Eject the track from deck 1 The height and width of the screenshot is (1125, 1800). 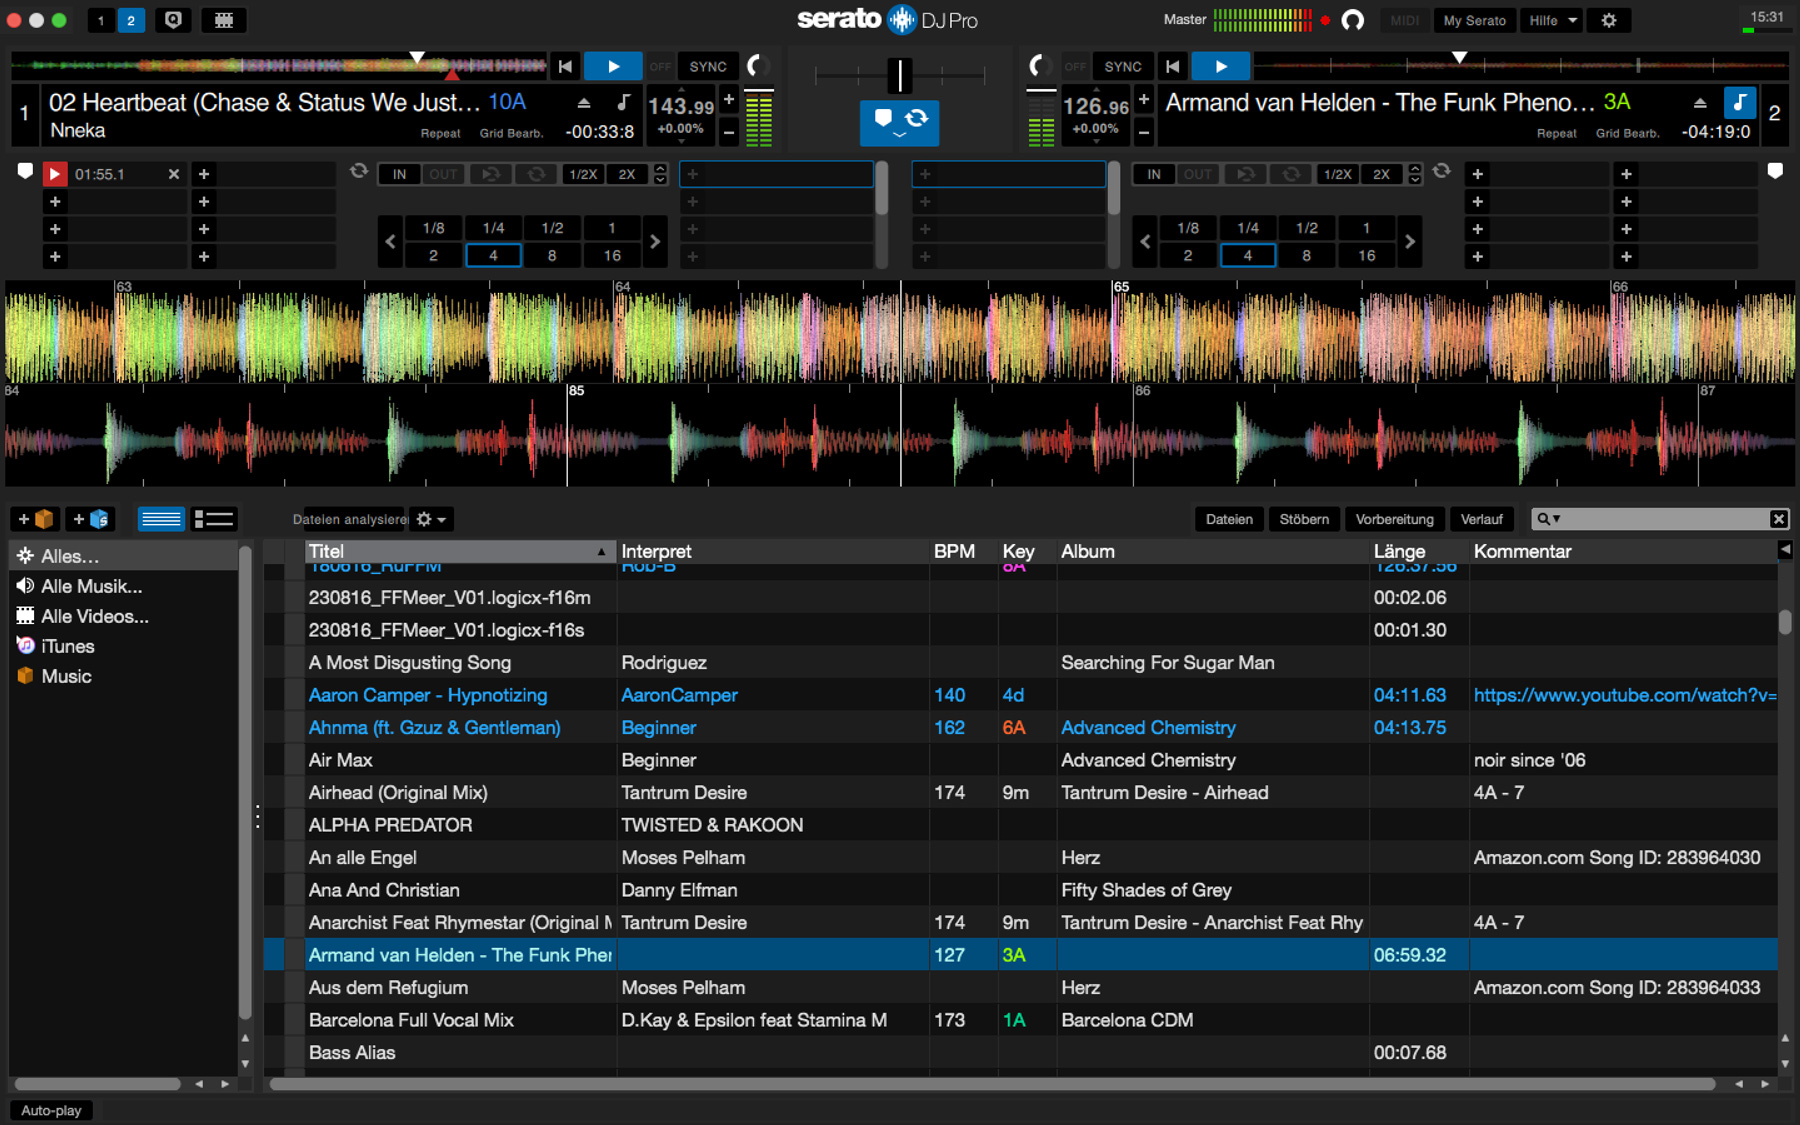pyautogui.click(x=584, y=103)
